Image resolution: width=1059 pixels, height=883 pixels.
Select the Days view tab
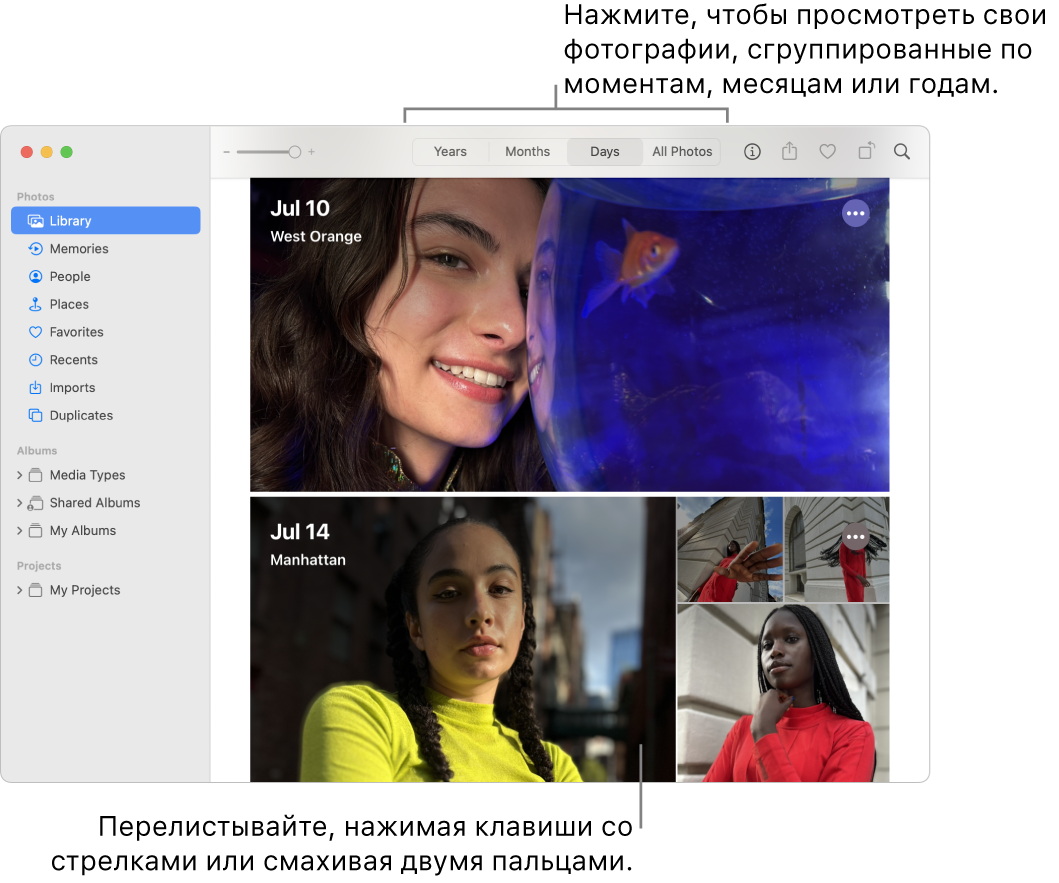pos(604,151)
